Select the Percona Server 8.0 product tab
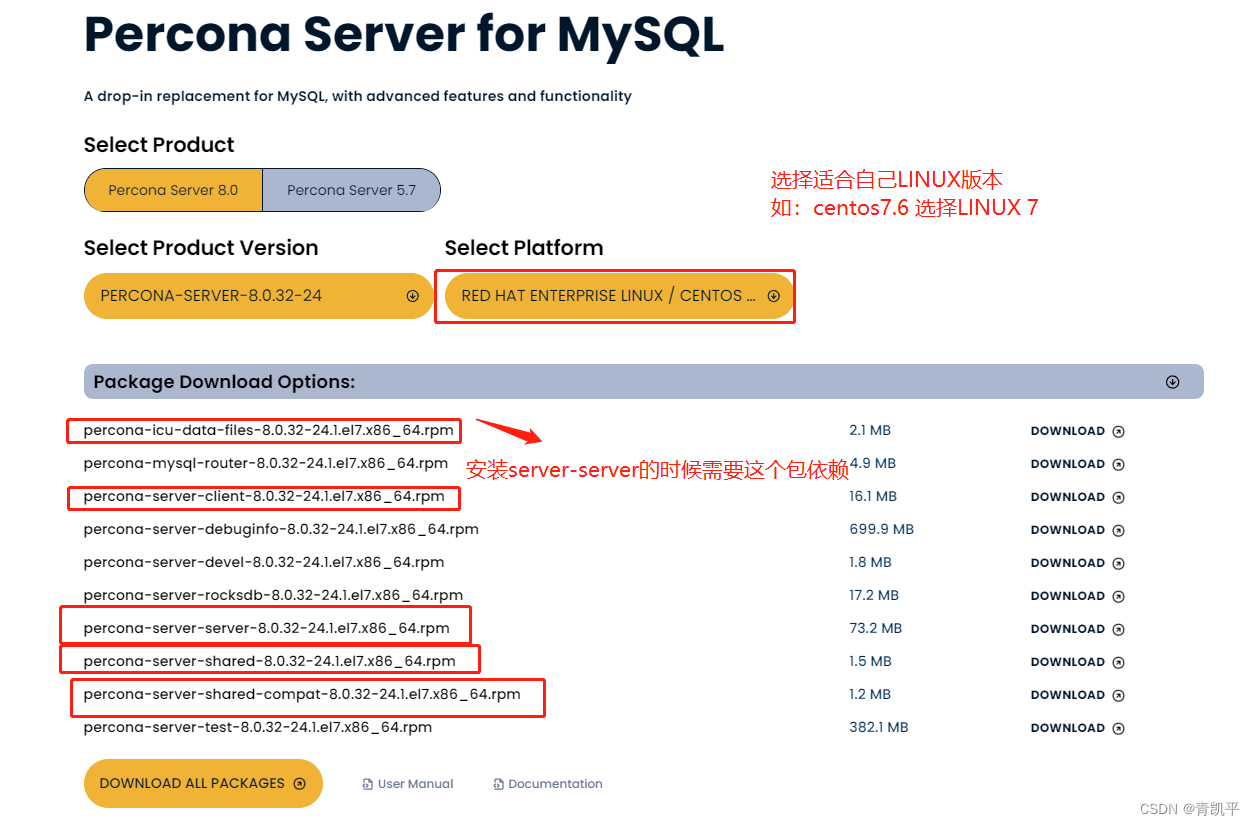 [x=172, y=189]
